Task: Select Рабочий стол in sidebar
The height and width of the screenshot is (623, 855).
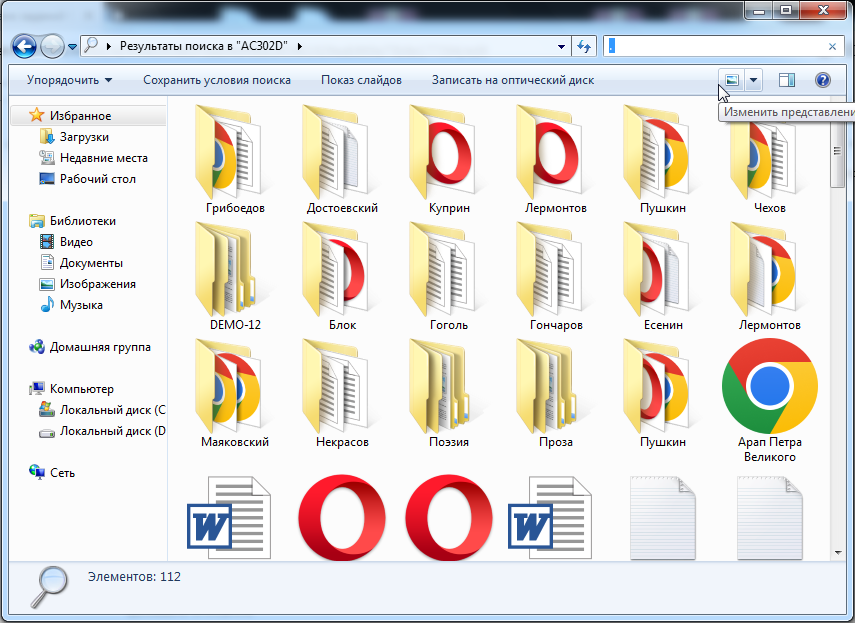Action: pyautogui.click(x=98, y=179)
